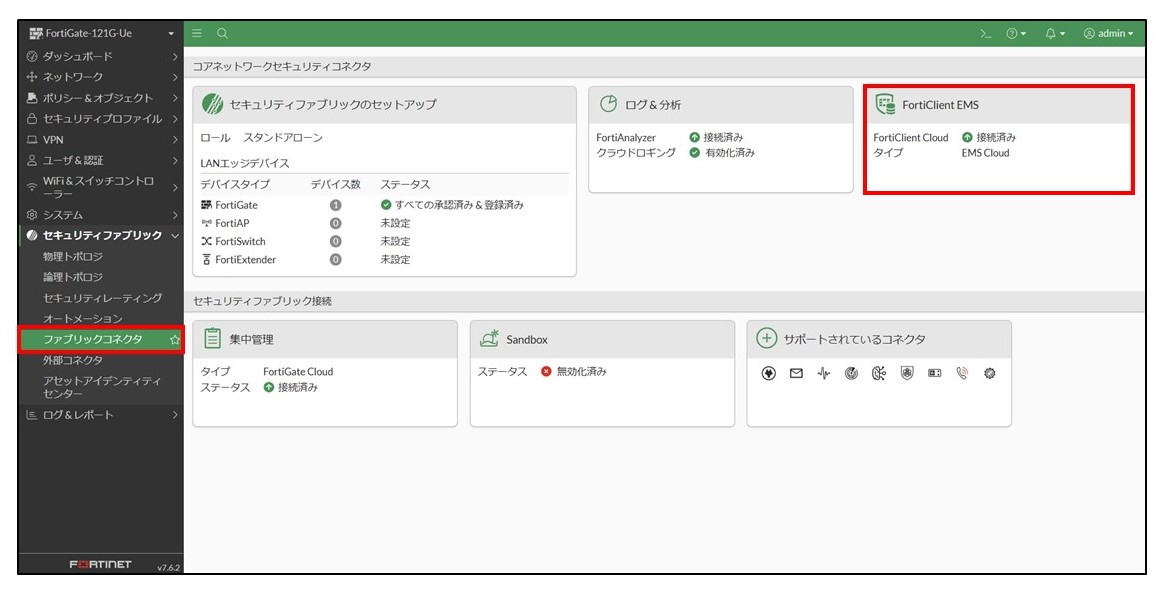Viewport: 1165px width, 592px height.
Task: Open the admin user menu
Action: (x=1109, y=33)
